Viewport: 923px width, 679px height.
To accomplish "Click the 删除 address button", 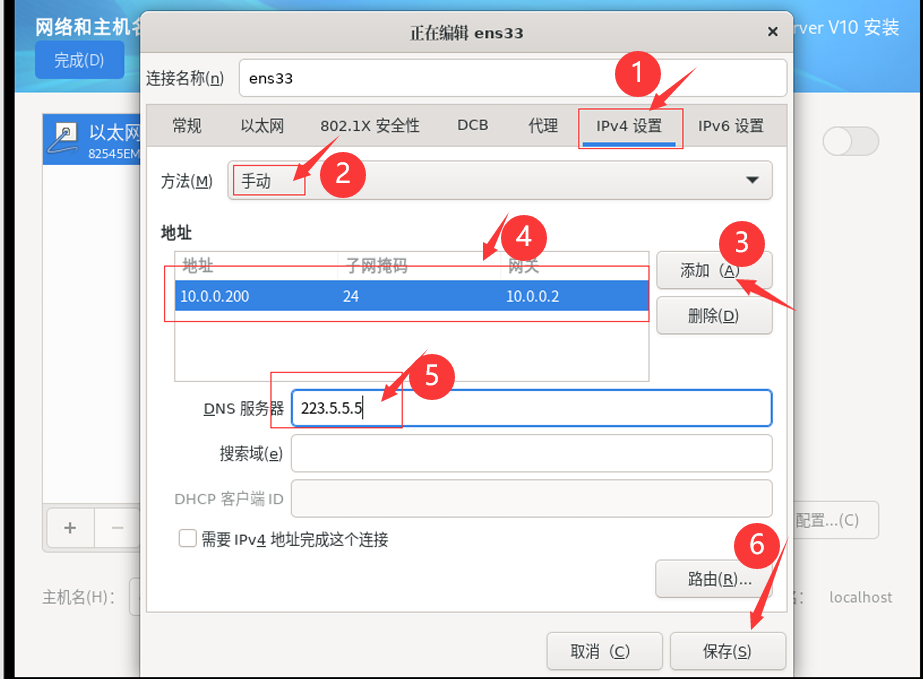I will pos(714,316).
